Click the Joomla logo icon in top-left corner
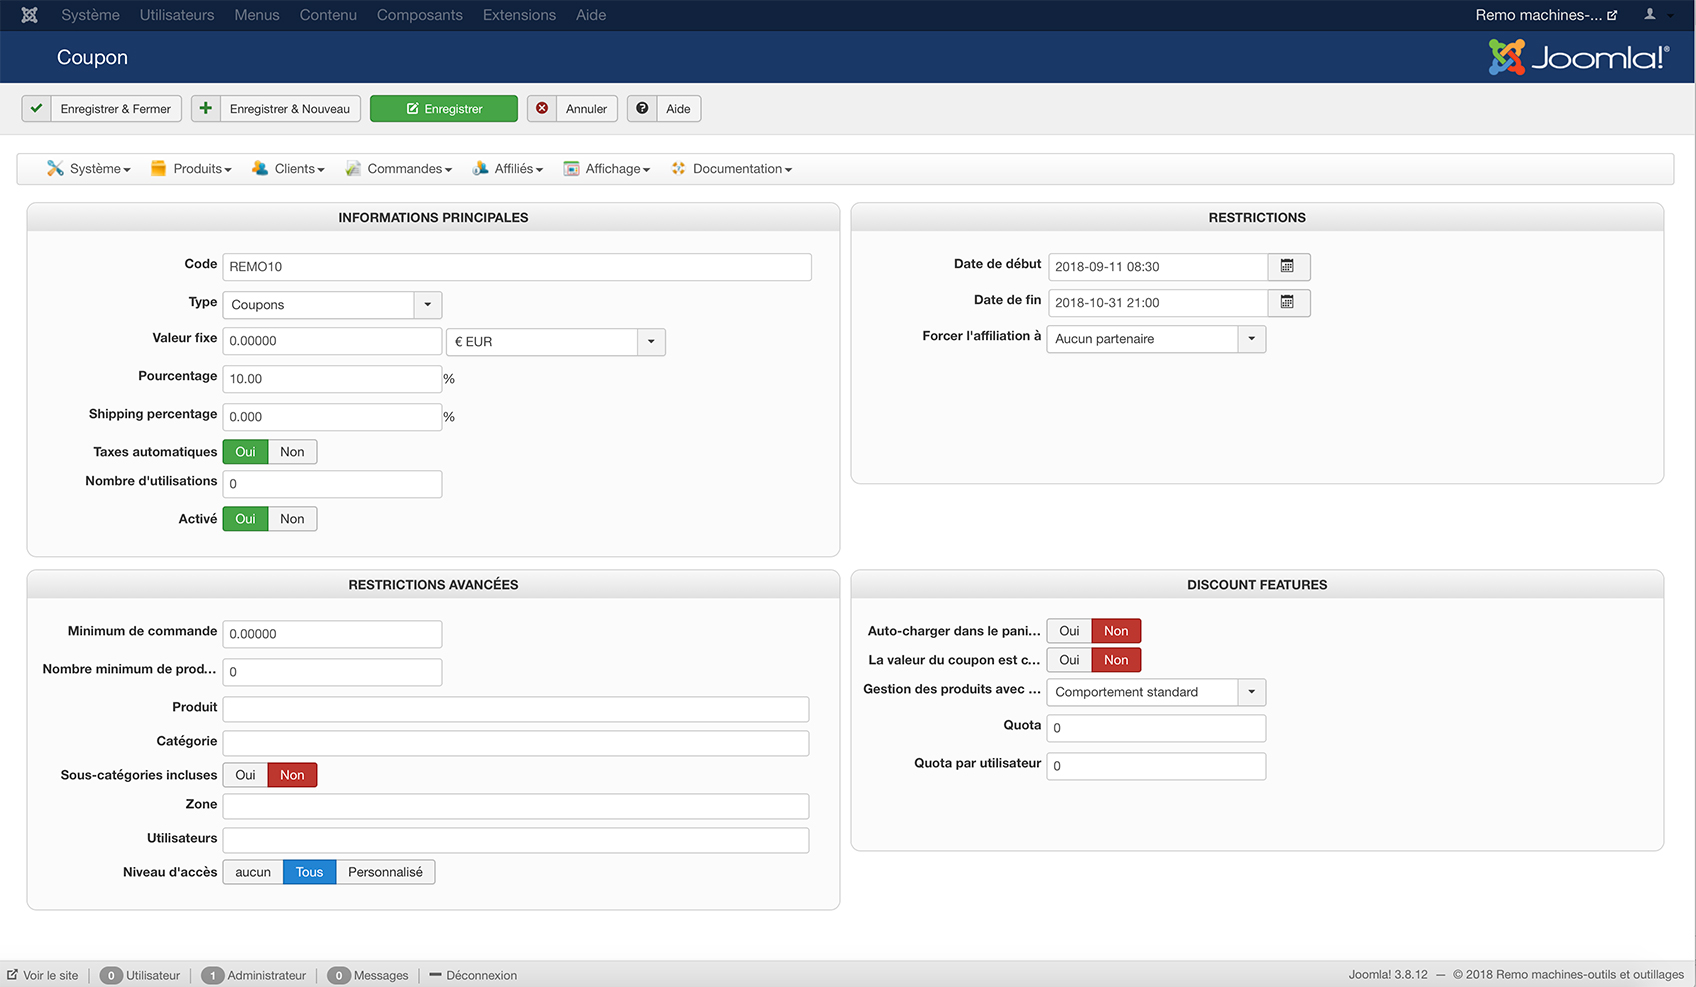1696x987 pixels. (30, 15)
